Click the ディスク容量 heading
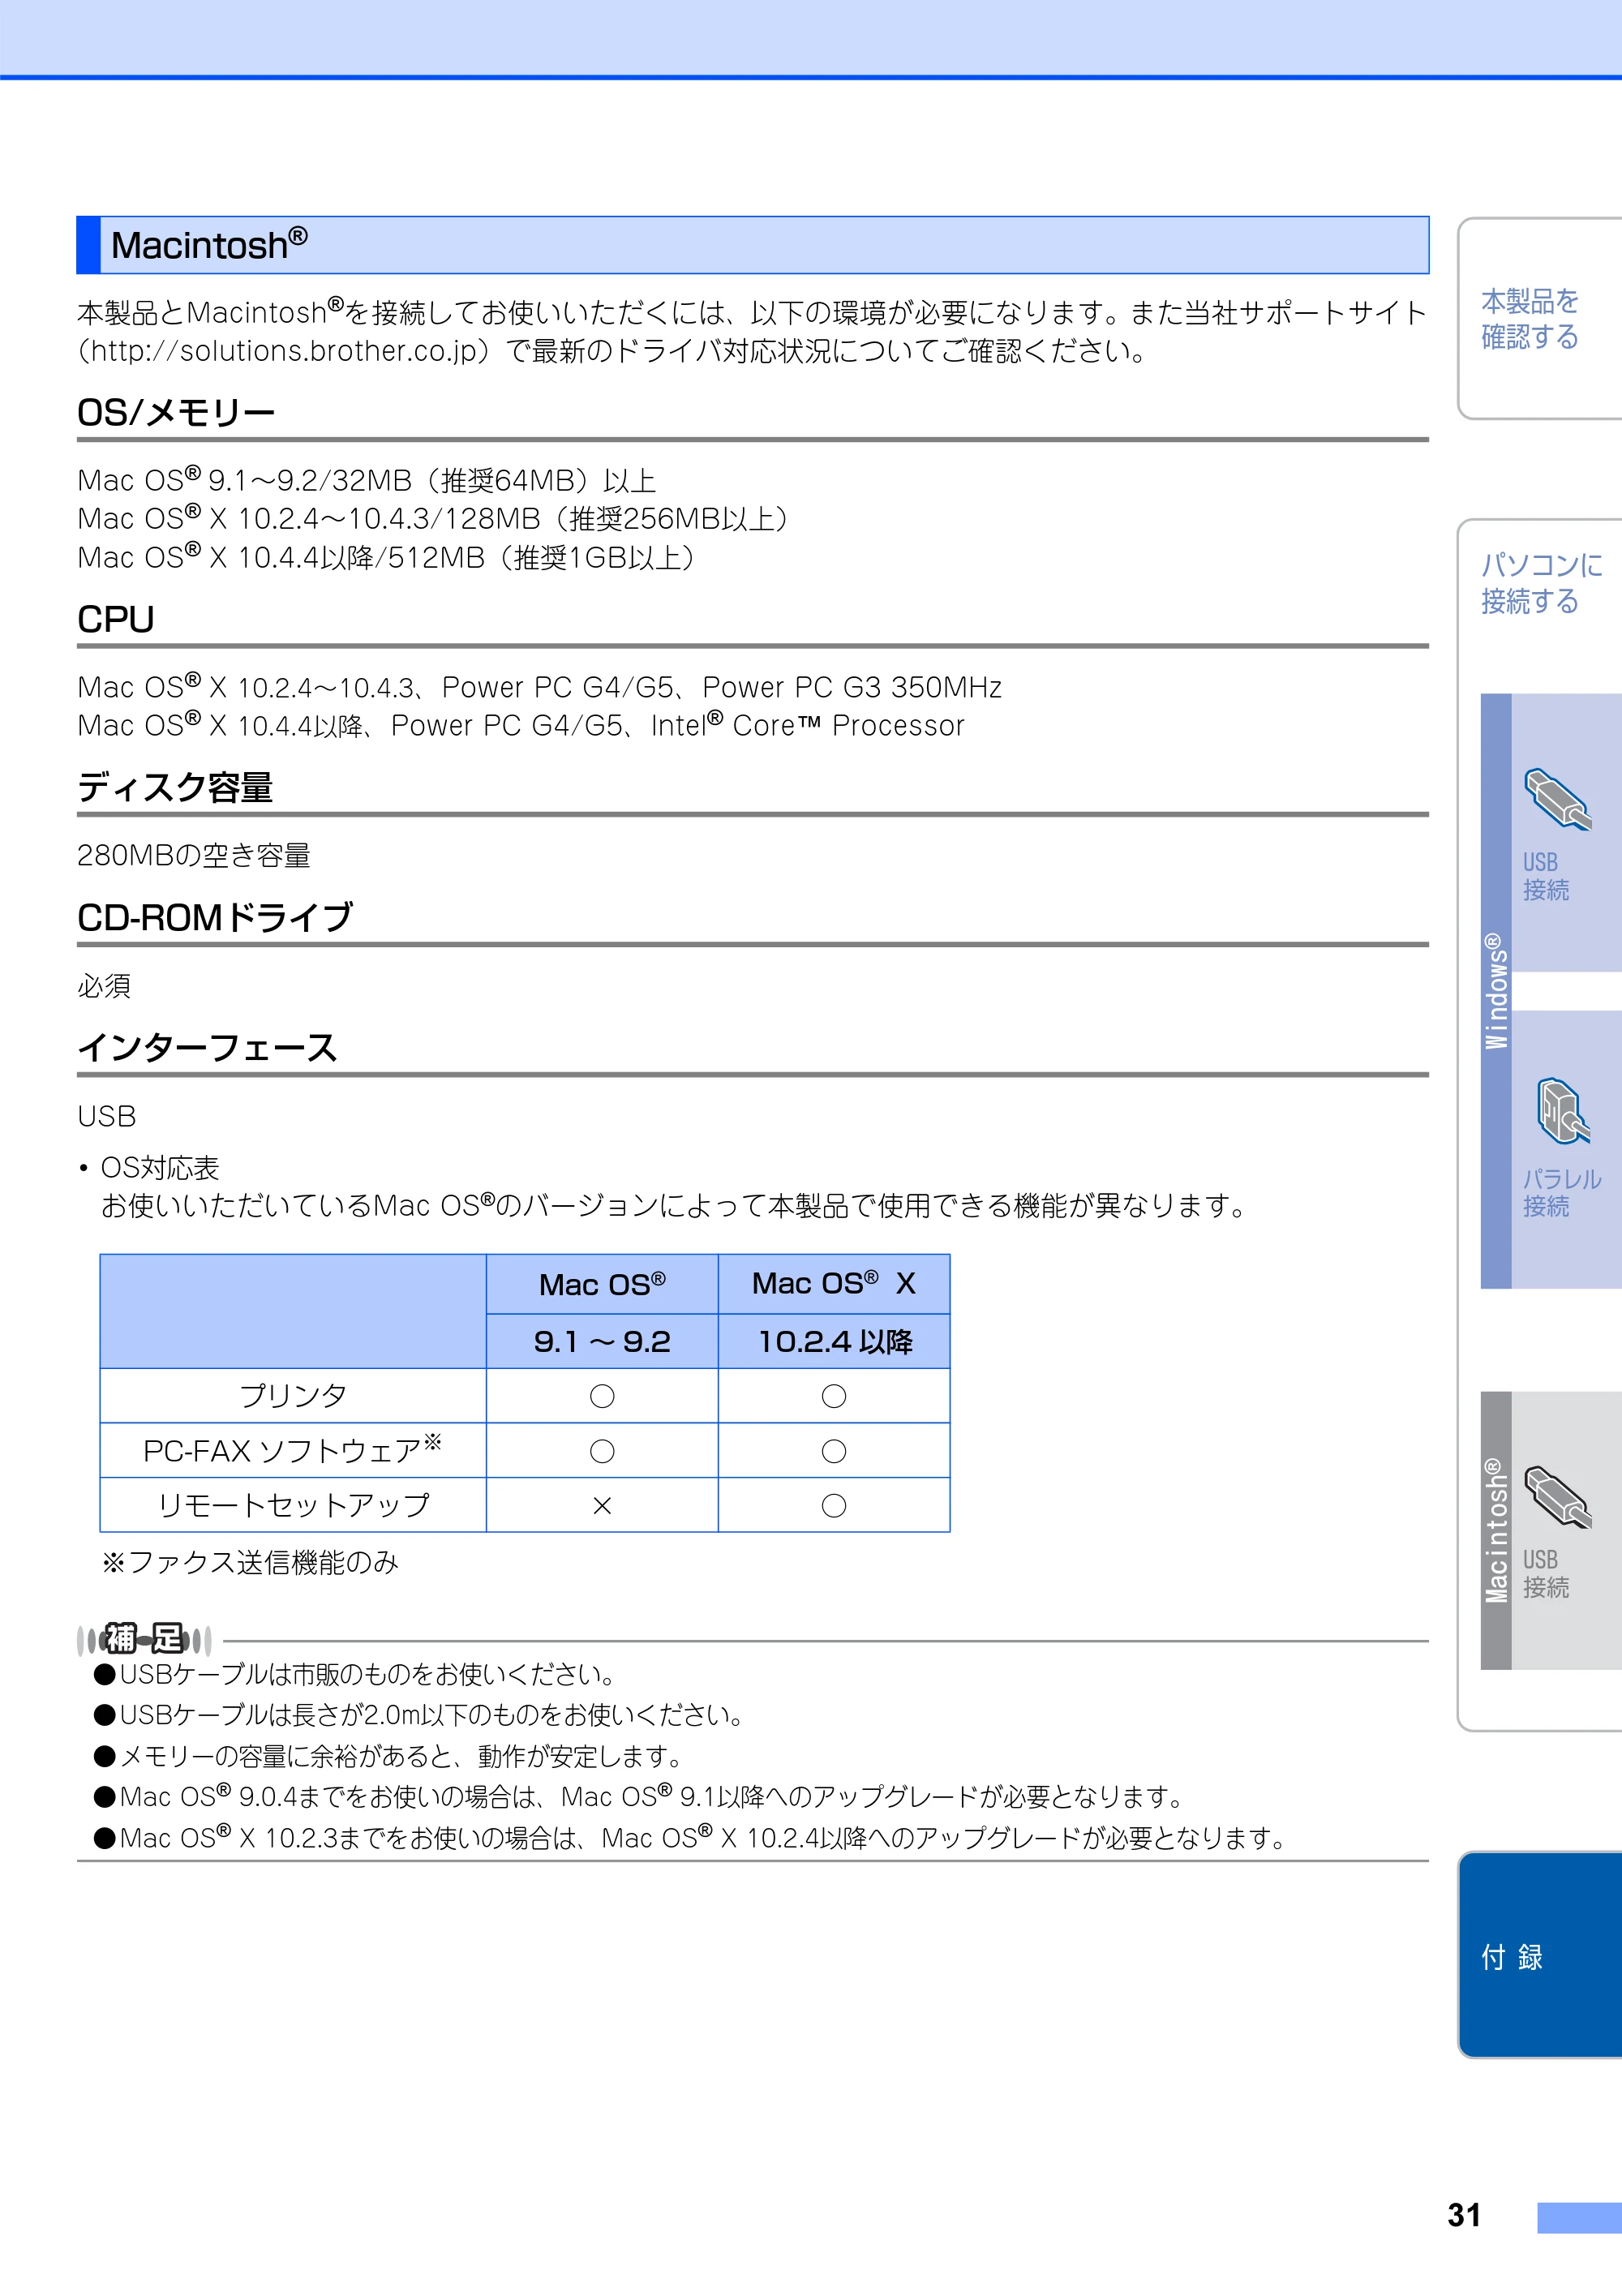 click(x=175, y=787)
